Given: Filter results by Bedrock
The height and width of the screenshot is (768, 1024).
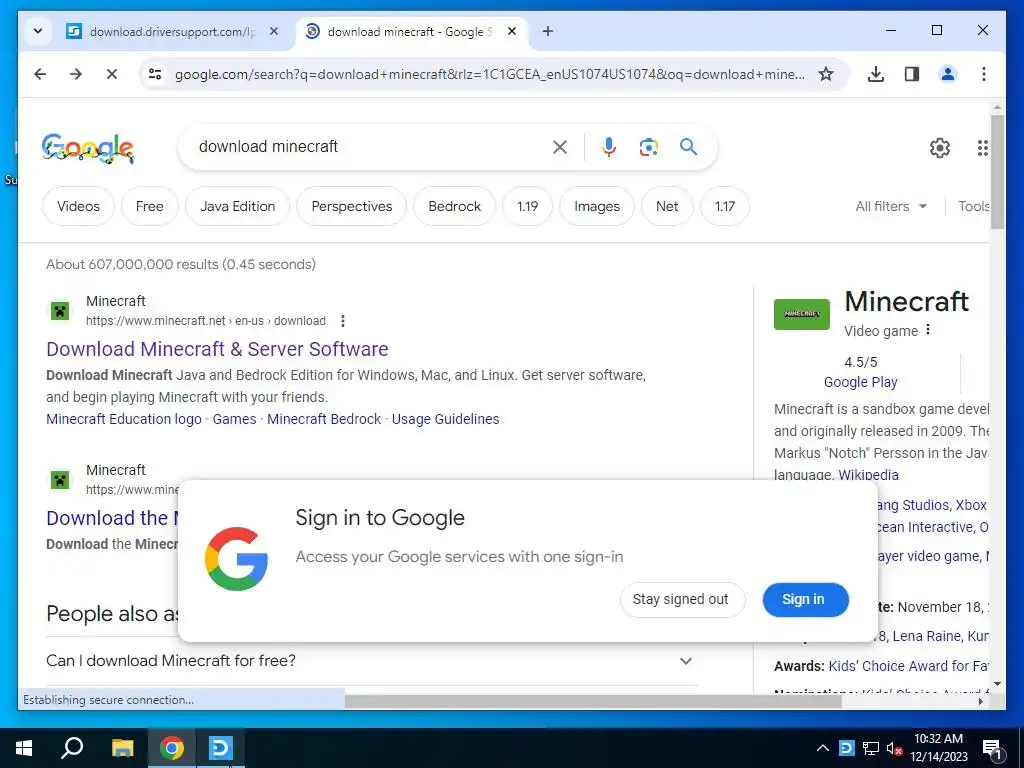Looking at the screenshot, I should coord(455,206).
